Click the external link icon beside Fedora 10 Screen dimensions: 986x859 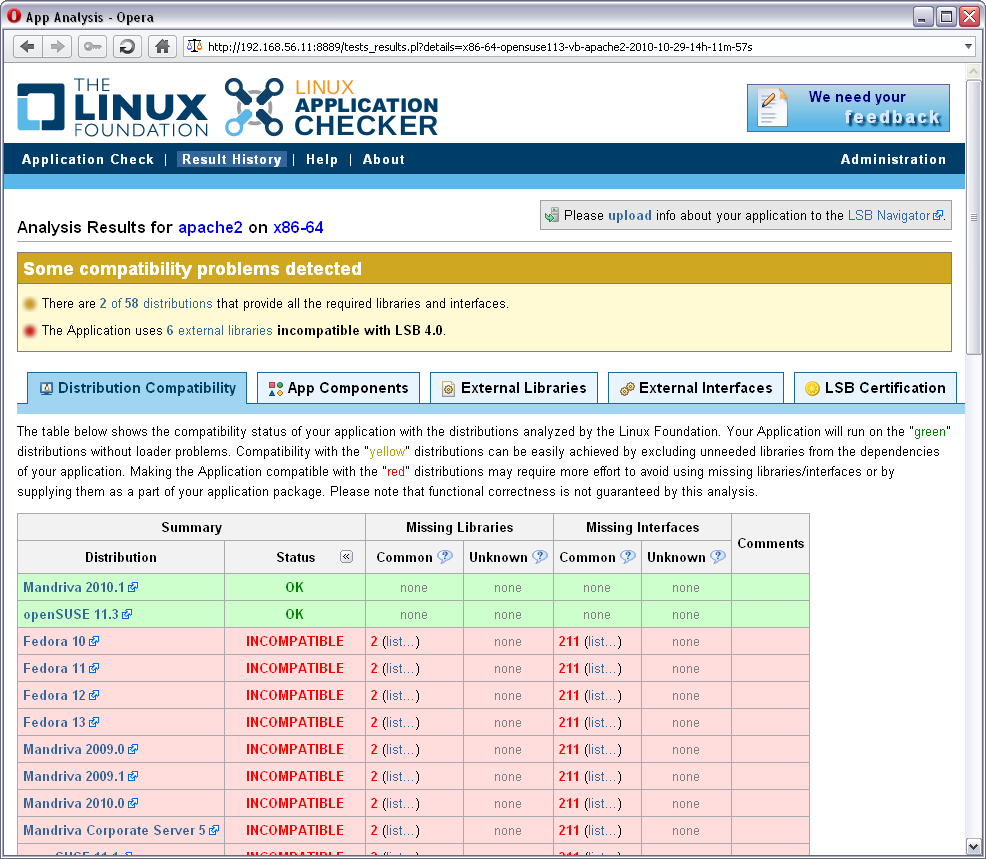94,641
